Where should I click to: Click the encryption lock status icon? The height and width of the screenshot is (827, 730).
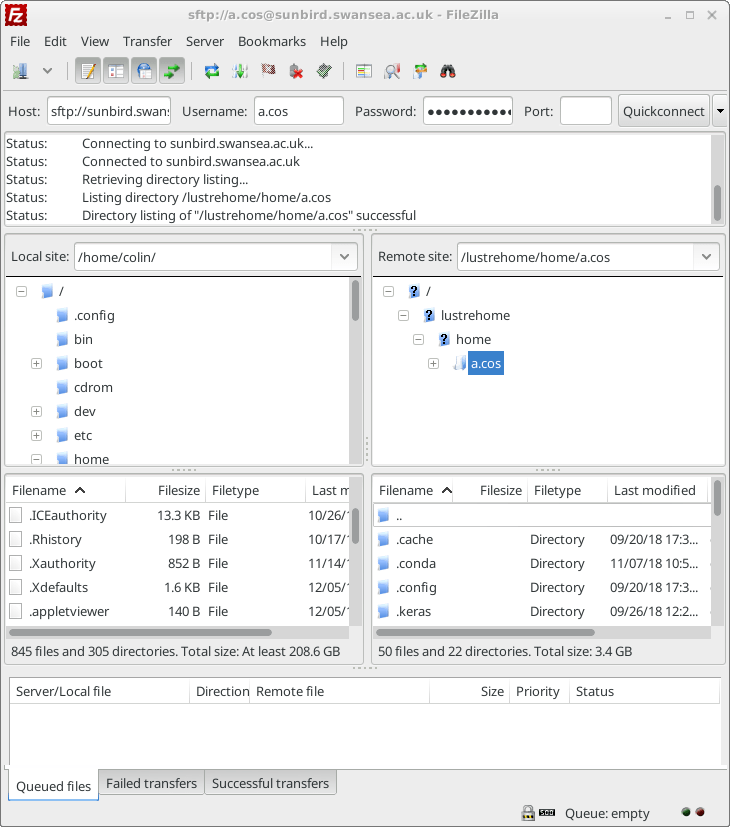528,813
